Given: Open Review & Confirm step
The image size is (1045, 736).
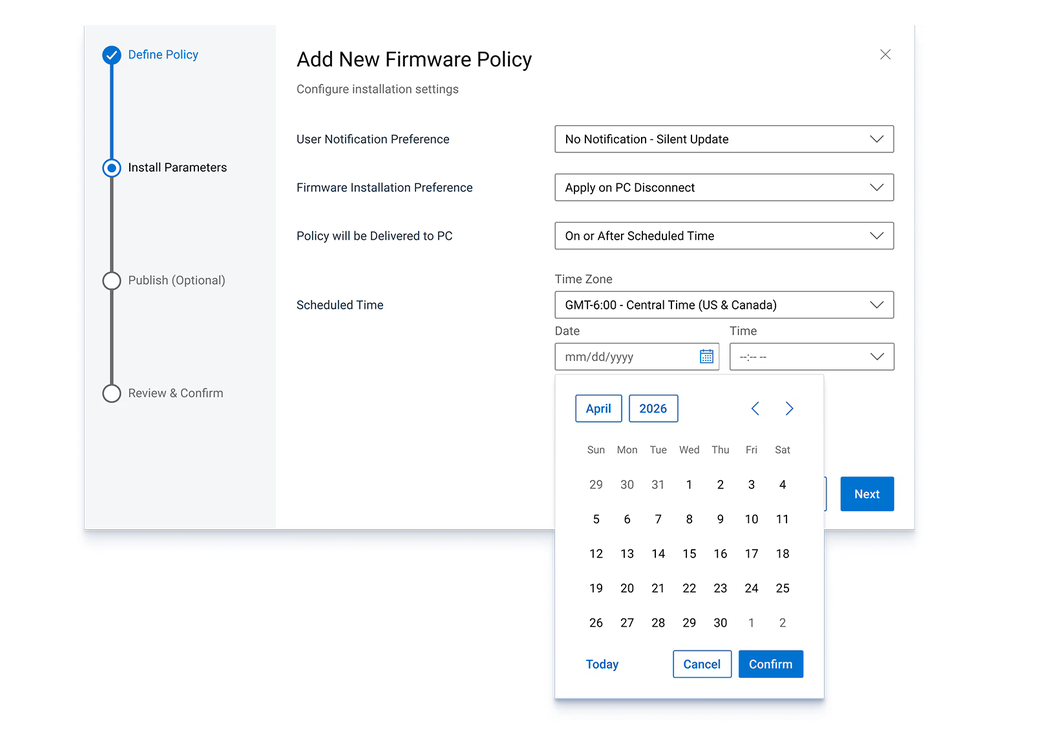Looking at the screenshot, I should 175,393.
